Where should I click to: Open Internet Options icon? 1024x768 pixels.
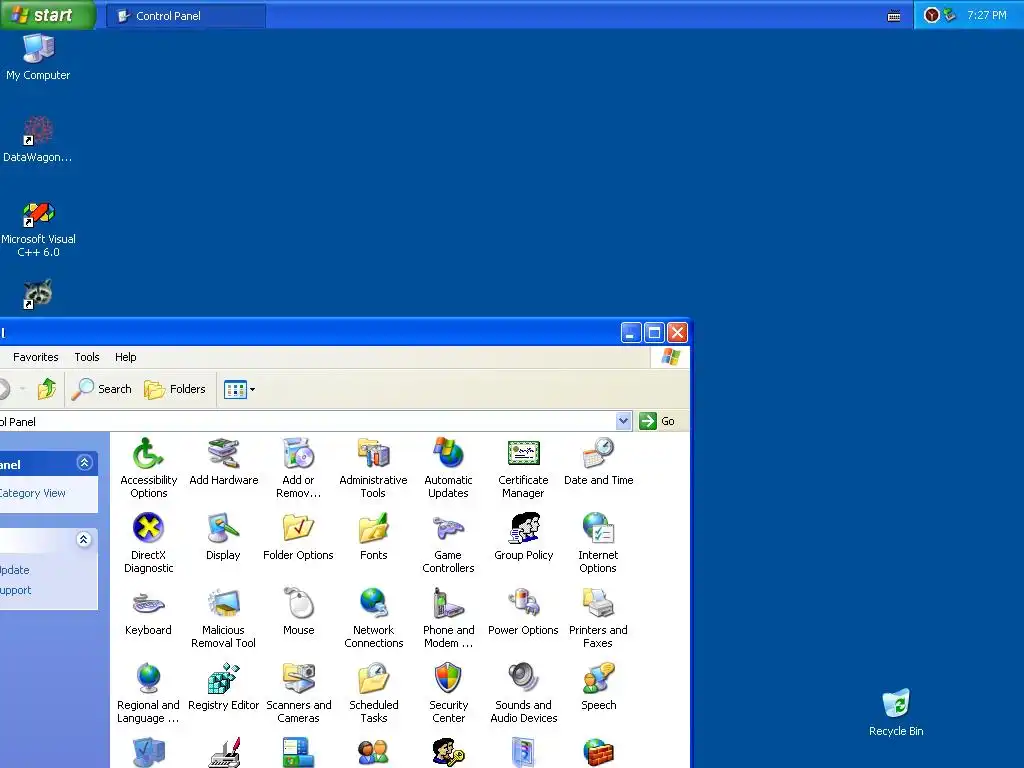point(598,543)
